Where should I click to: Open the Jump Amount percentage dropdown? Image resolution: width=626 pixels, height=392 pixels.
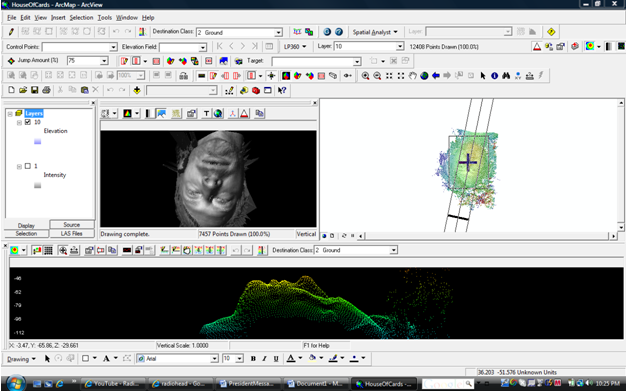click(x=104, y=61)
